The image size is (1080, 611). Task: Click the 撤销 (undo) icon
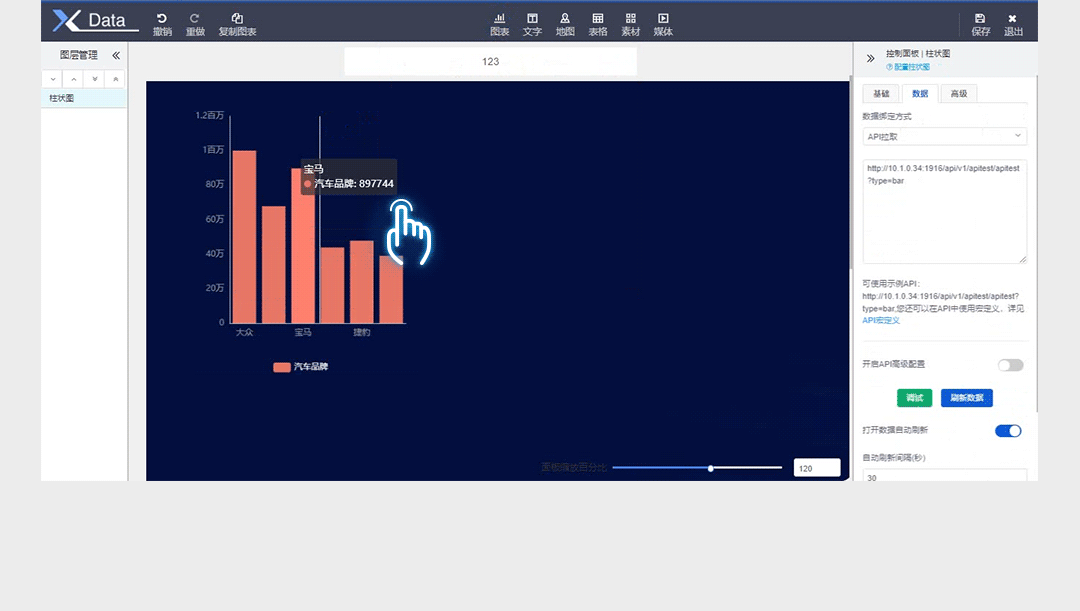coord(162,19)
